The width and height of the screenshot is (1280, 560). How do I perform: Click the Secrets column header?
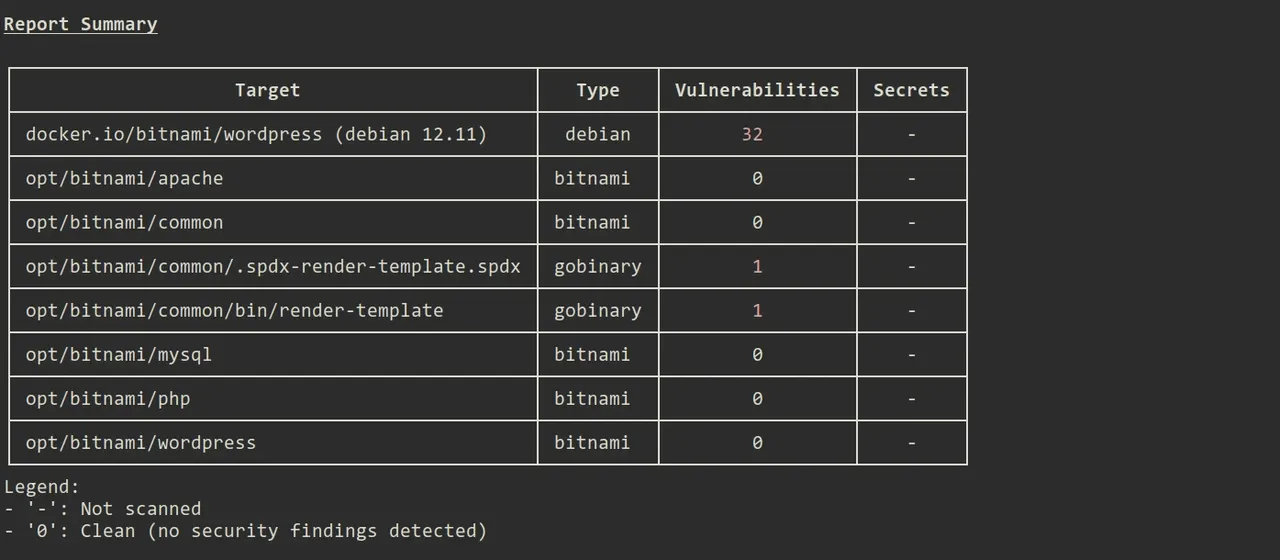911,90
